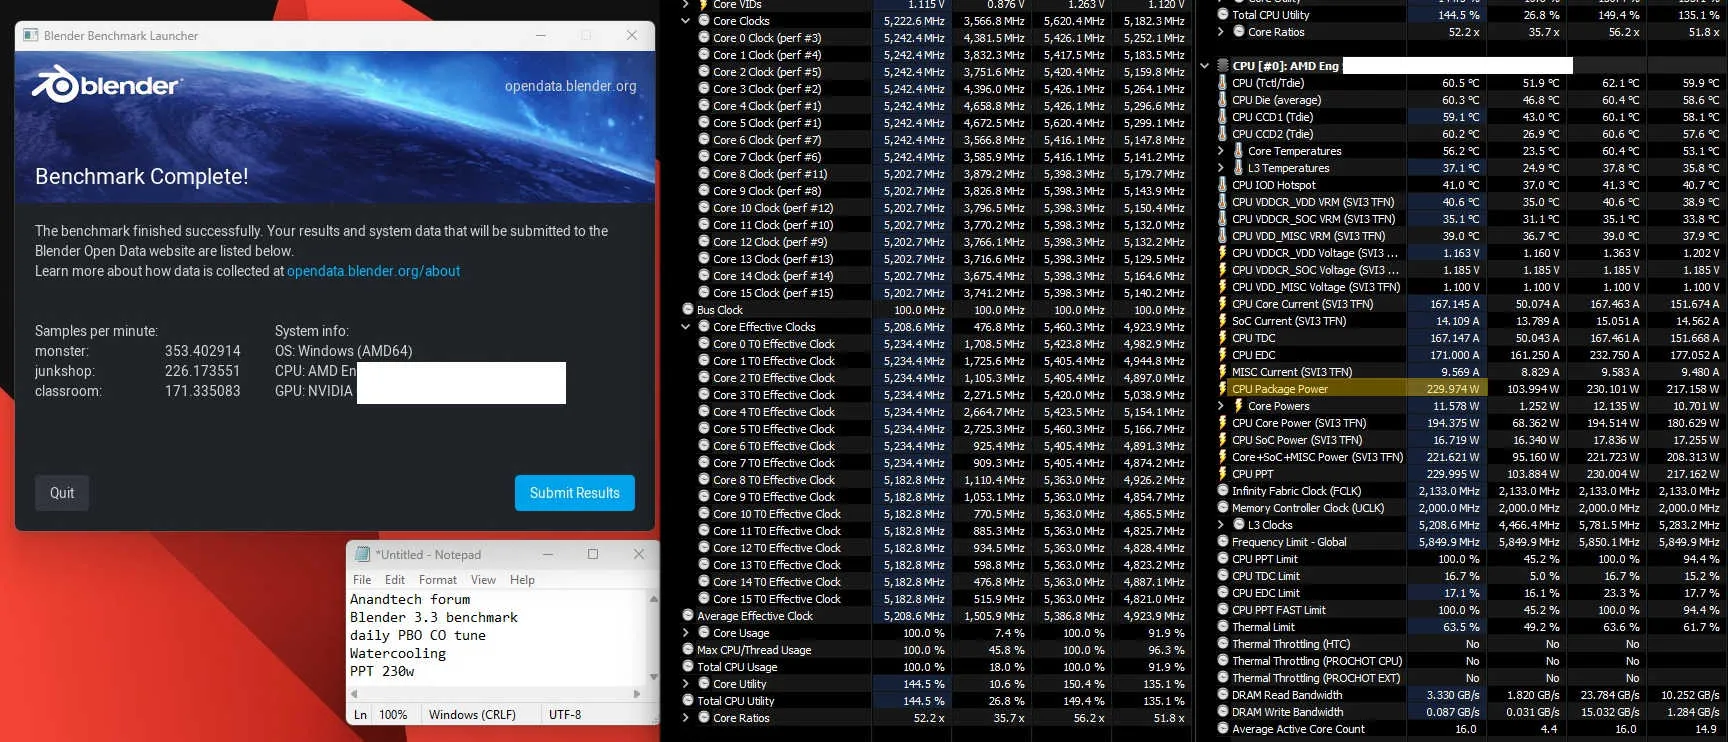Click the icon next to Average Effective Clock
Image resolution: width=1728 pixels, height=742 pixels.
[x=688, y=616]
